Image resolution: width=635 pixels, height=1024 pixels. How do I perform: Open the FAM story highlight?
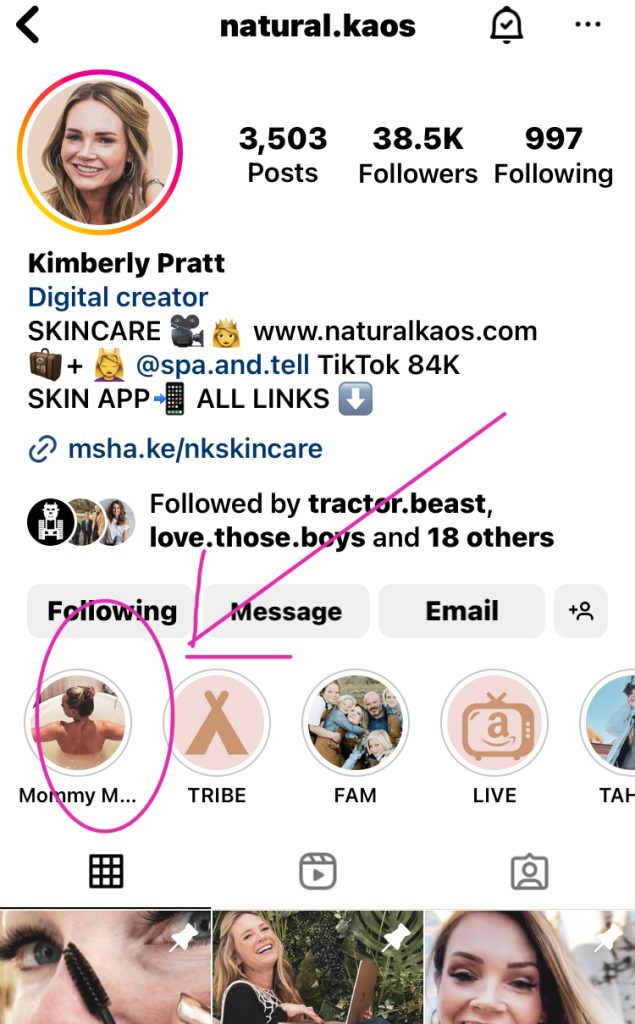coord(355,722)
